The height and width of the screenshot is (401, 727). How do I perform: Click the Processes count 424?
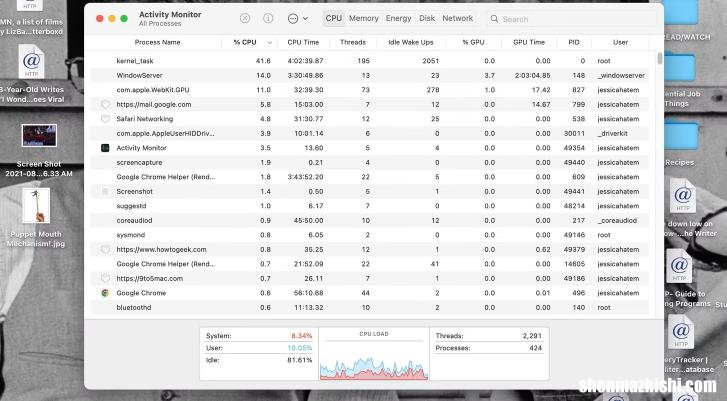tap(536, 348)
